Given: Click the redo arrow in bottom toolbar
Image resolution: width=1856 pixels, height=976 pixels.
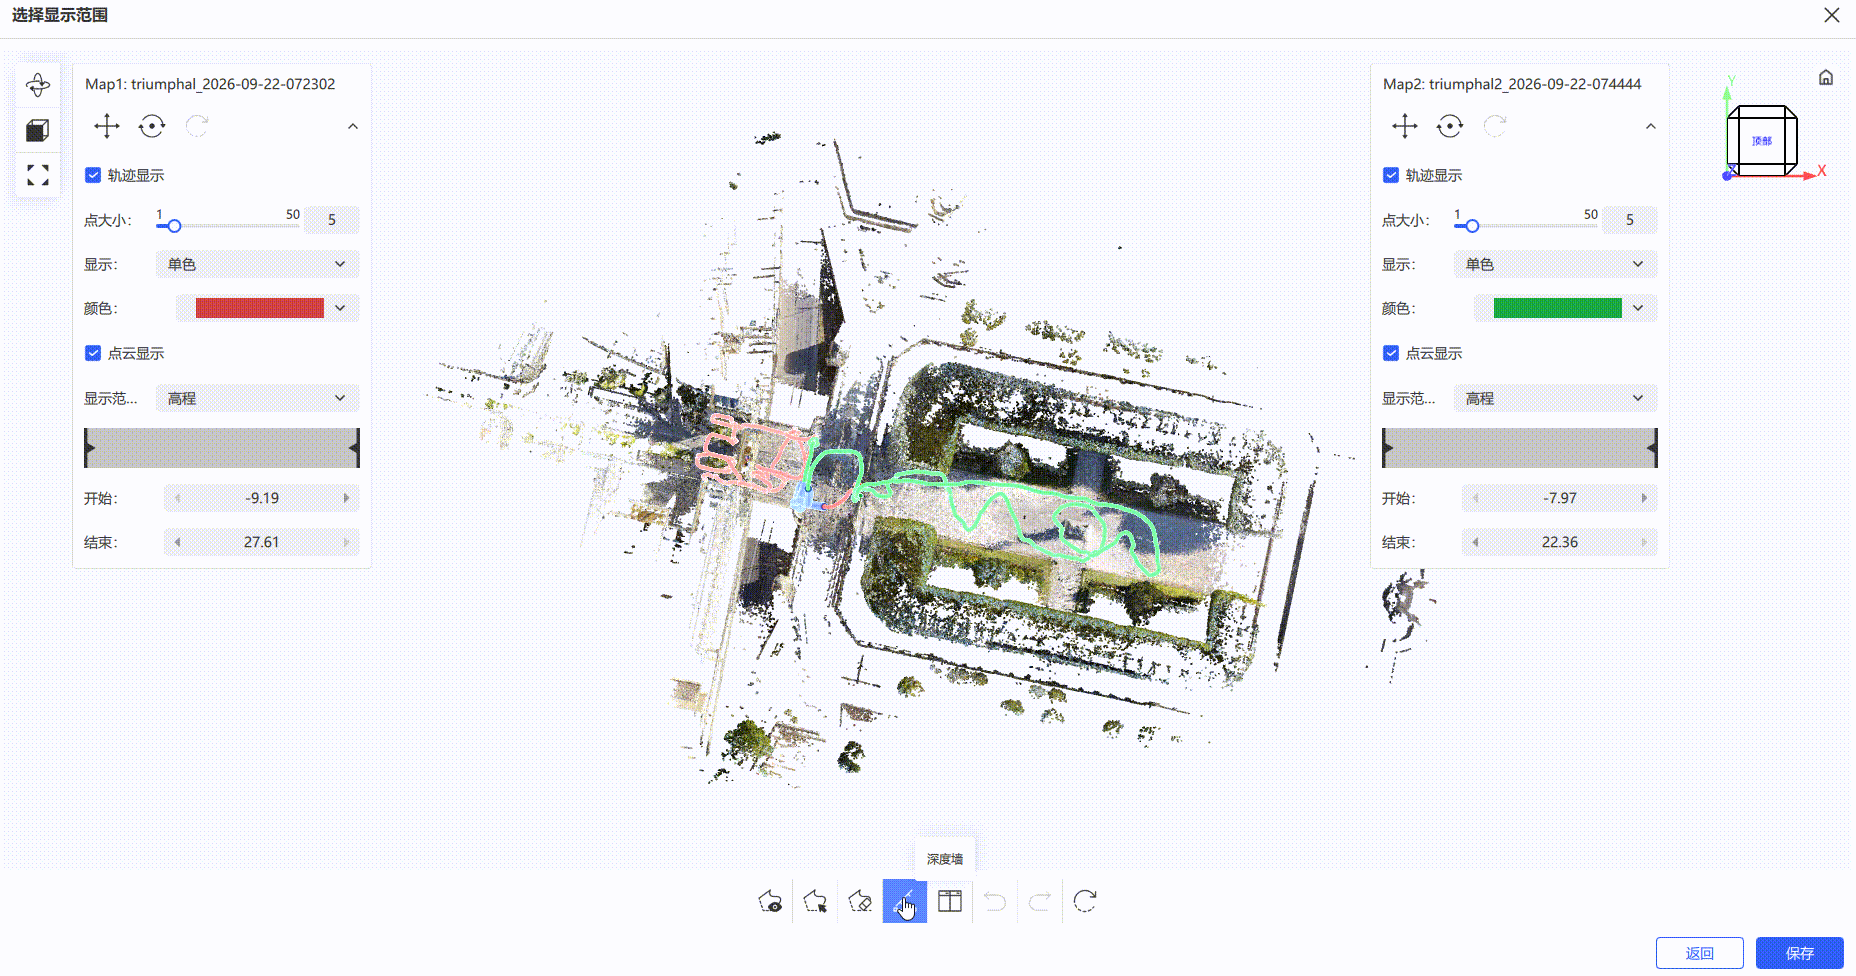Looking at the screenshot, I should [1040, 901].
